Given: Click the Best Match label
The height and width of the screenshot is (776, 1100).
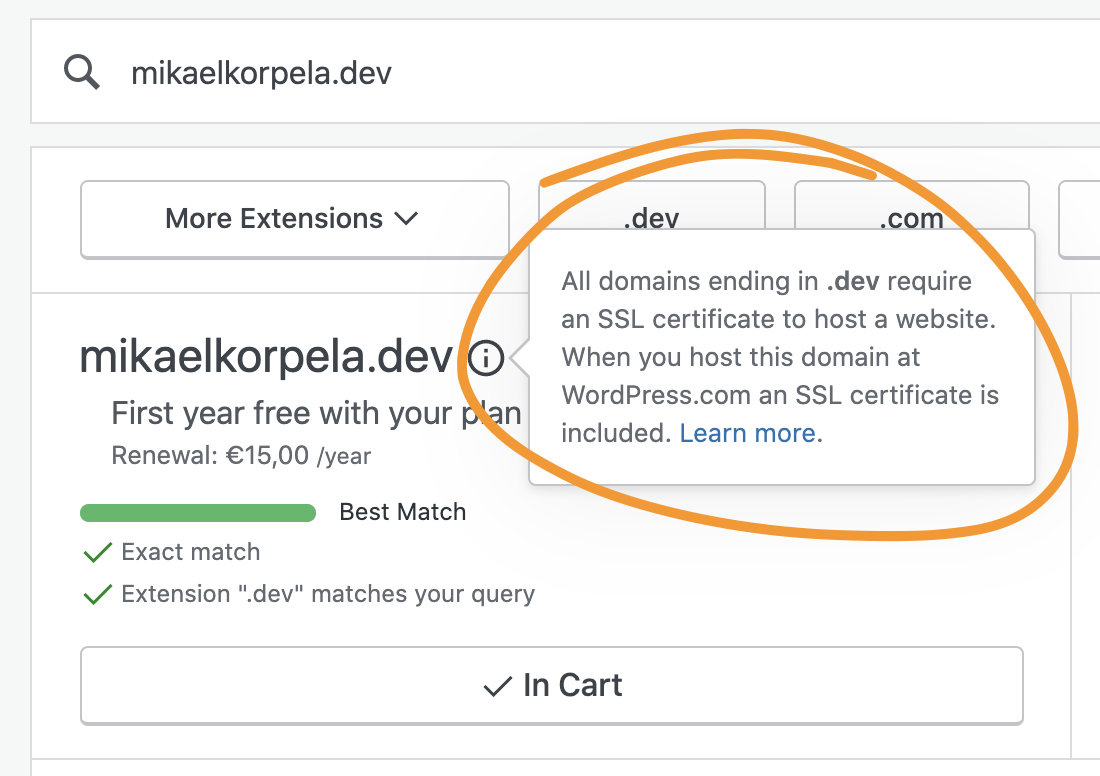Looking at the screenshot, I should [x=403, y=512].
